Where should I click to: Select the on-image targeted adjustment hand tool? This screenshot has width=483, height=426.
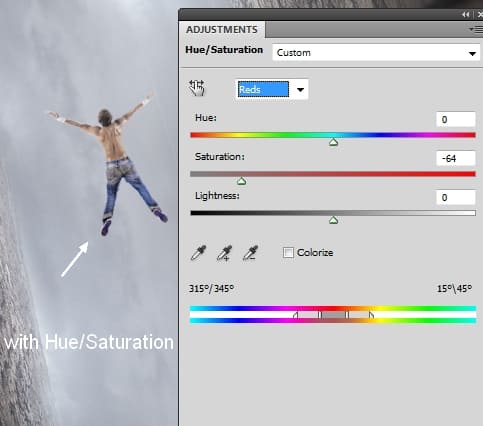[197, 88]
